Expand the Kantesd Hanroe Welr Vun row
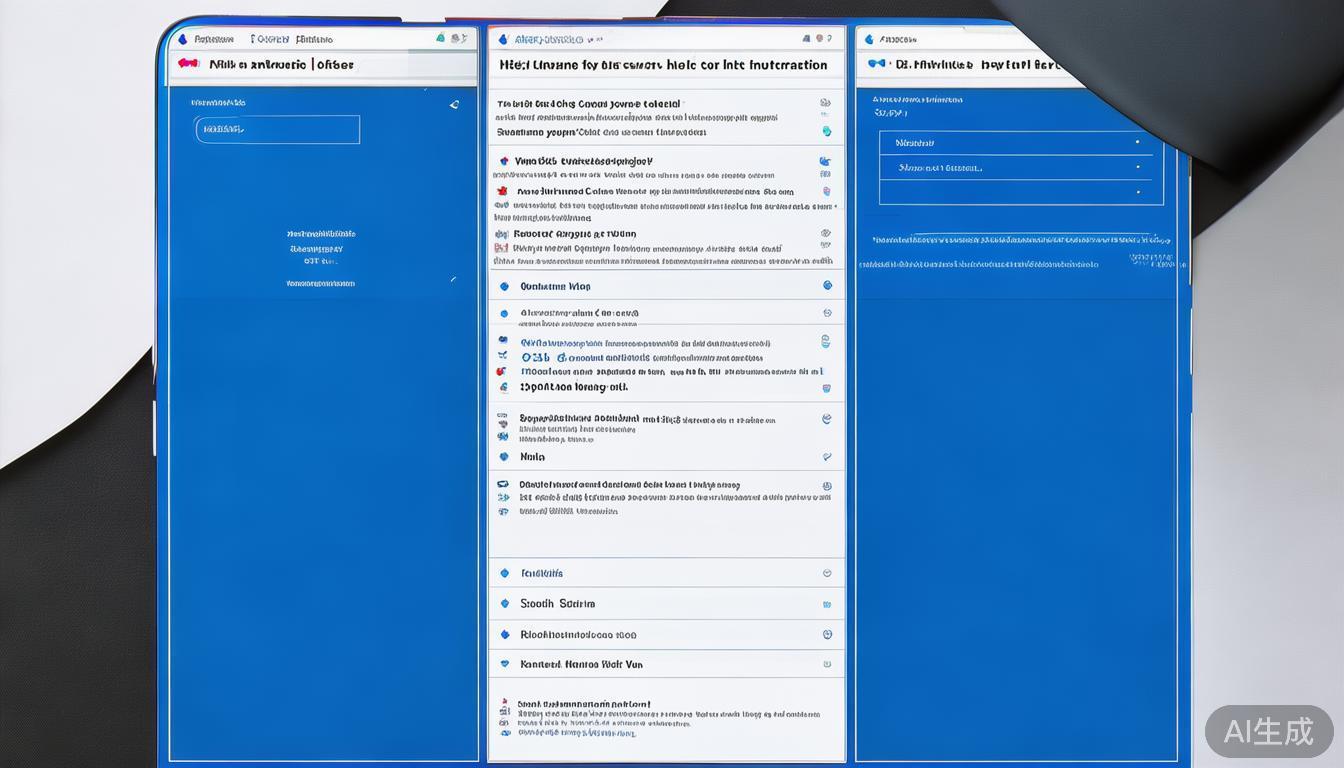 click(827, 664)
